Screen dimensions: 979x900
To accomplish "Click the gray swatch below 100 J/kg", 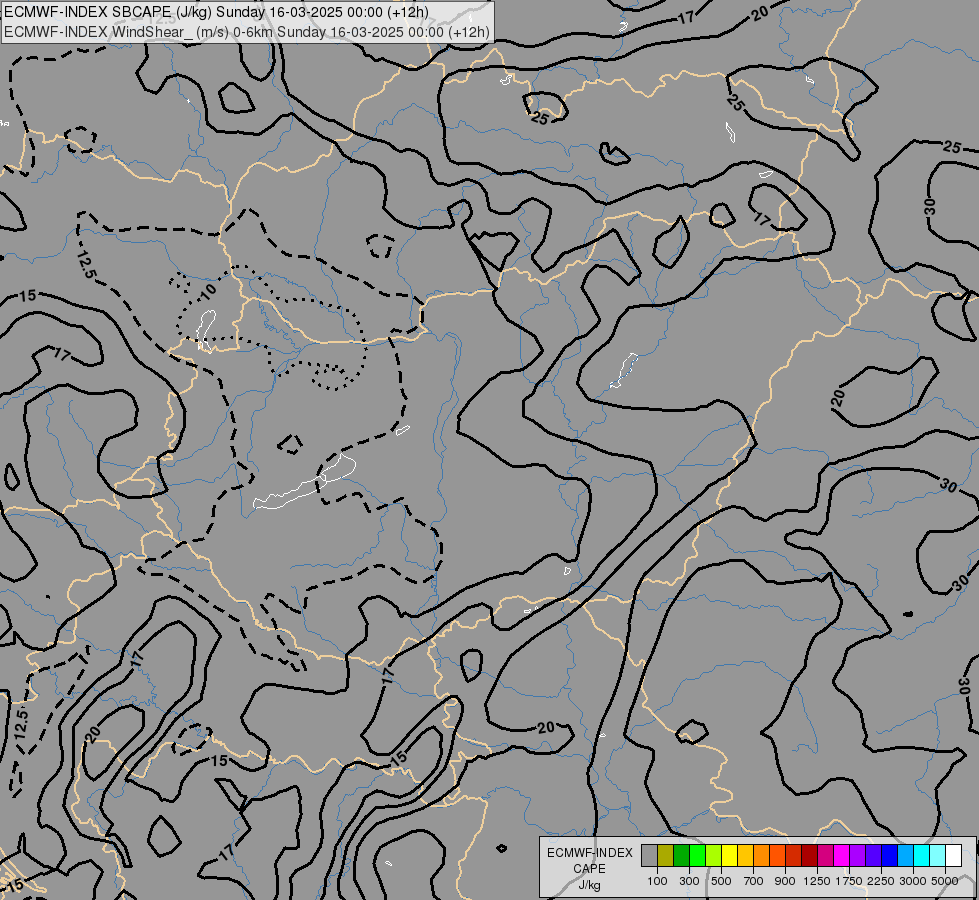I will click(x=649, y=856).
